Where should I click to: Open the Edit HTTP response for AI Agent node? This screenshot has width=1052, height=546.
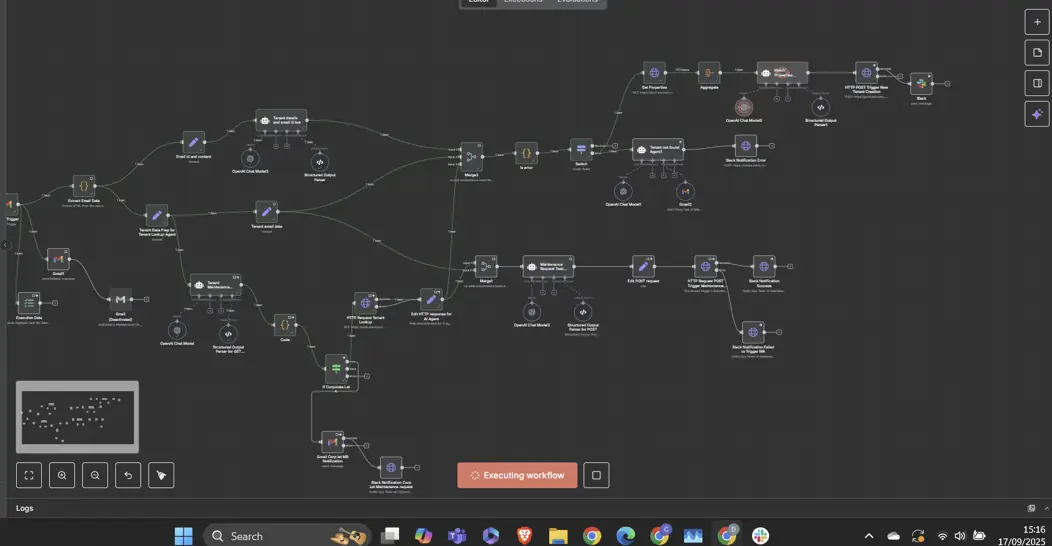[431, 299]
